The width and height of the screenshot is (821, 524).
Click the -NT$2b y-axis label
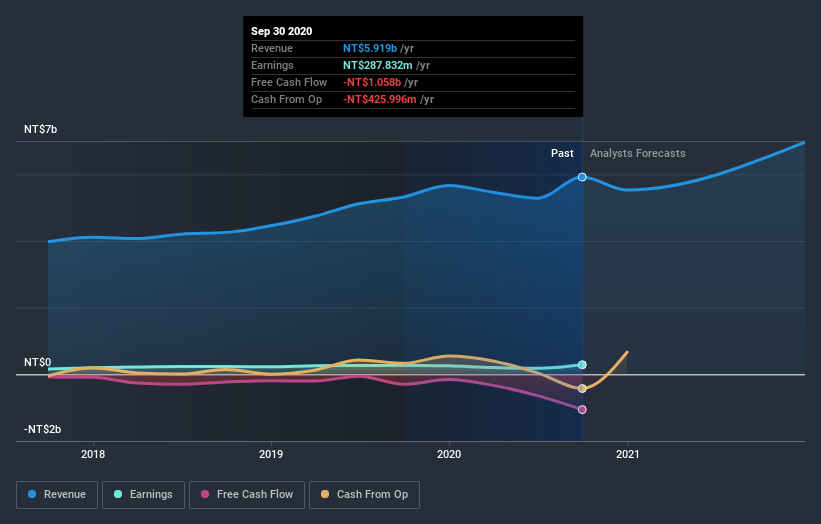[41, 429]
